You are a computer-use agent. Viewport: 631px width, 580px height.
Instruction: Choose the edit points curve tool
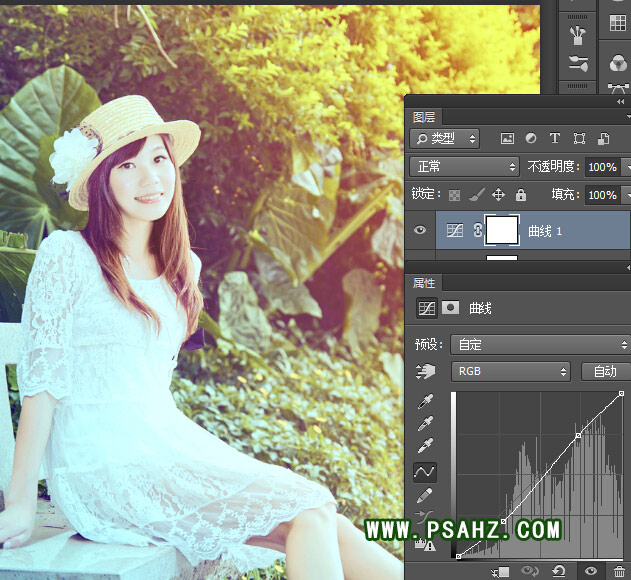tap(425, 471)
